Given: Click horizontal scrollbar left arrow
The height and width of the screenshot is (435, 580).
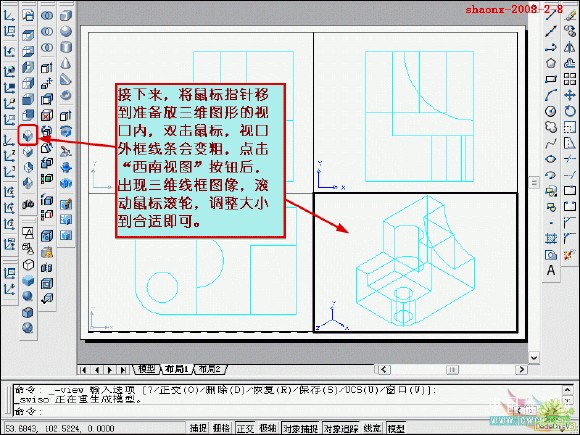Looking at the screenshot, I should point(384,369).
